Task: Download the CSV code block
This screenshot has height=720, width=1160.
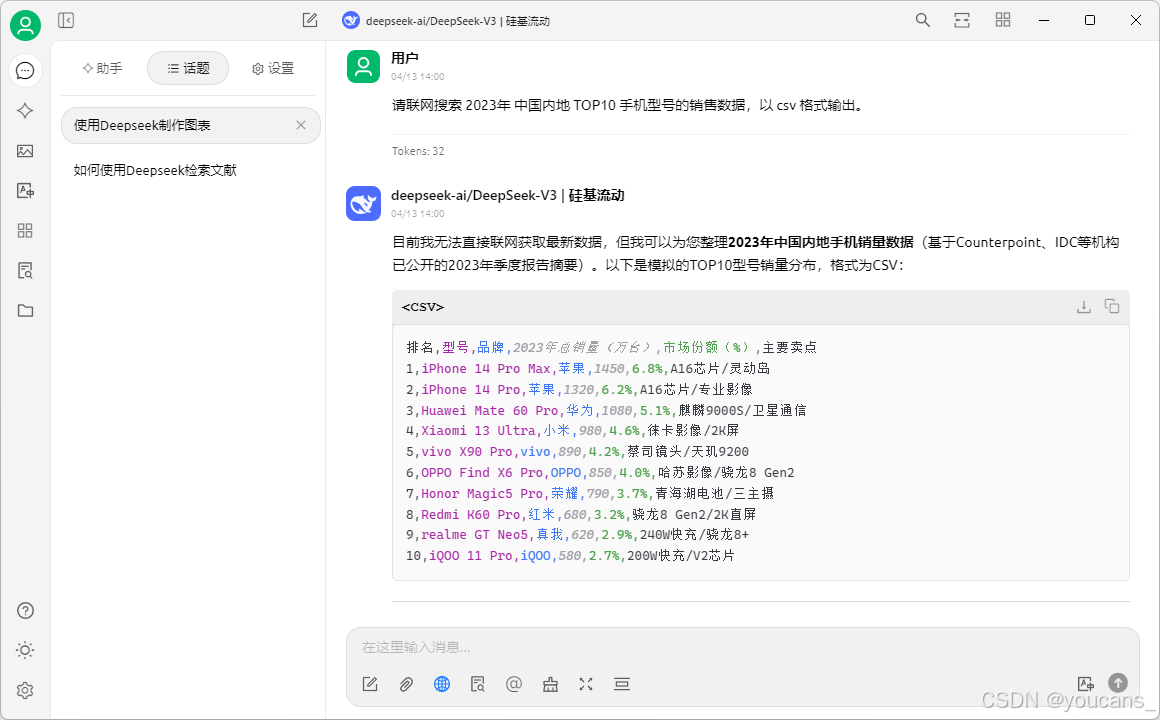Action: coord(1084,306)
